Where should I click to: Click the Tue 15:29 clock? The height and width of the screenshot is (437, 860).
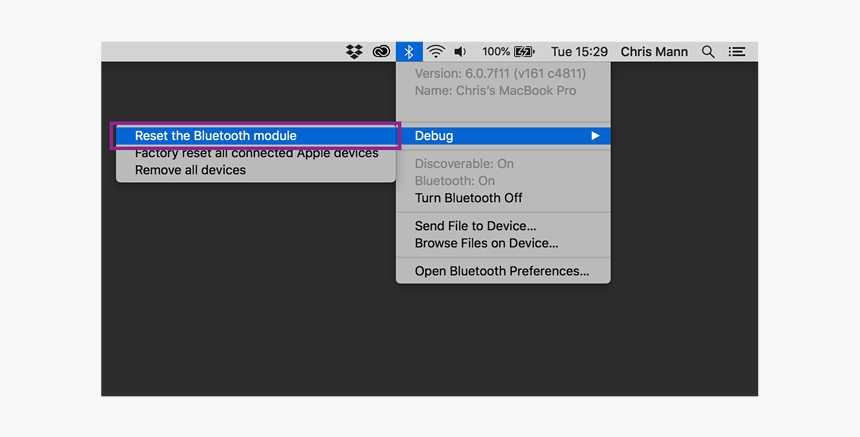click(579, 52)
